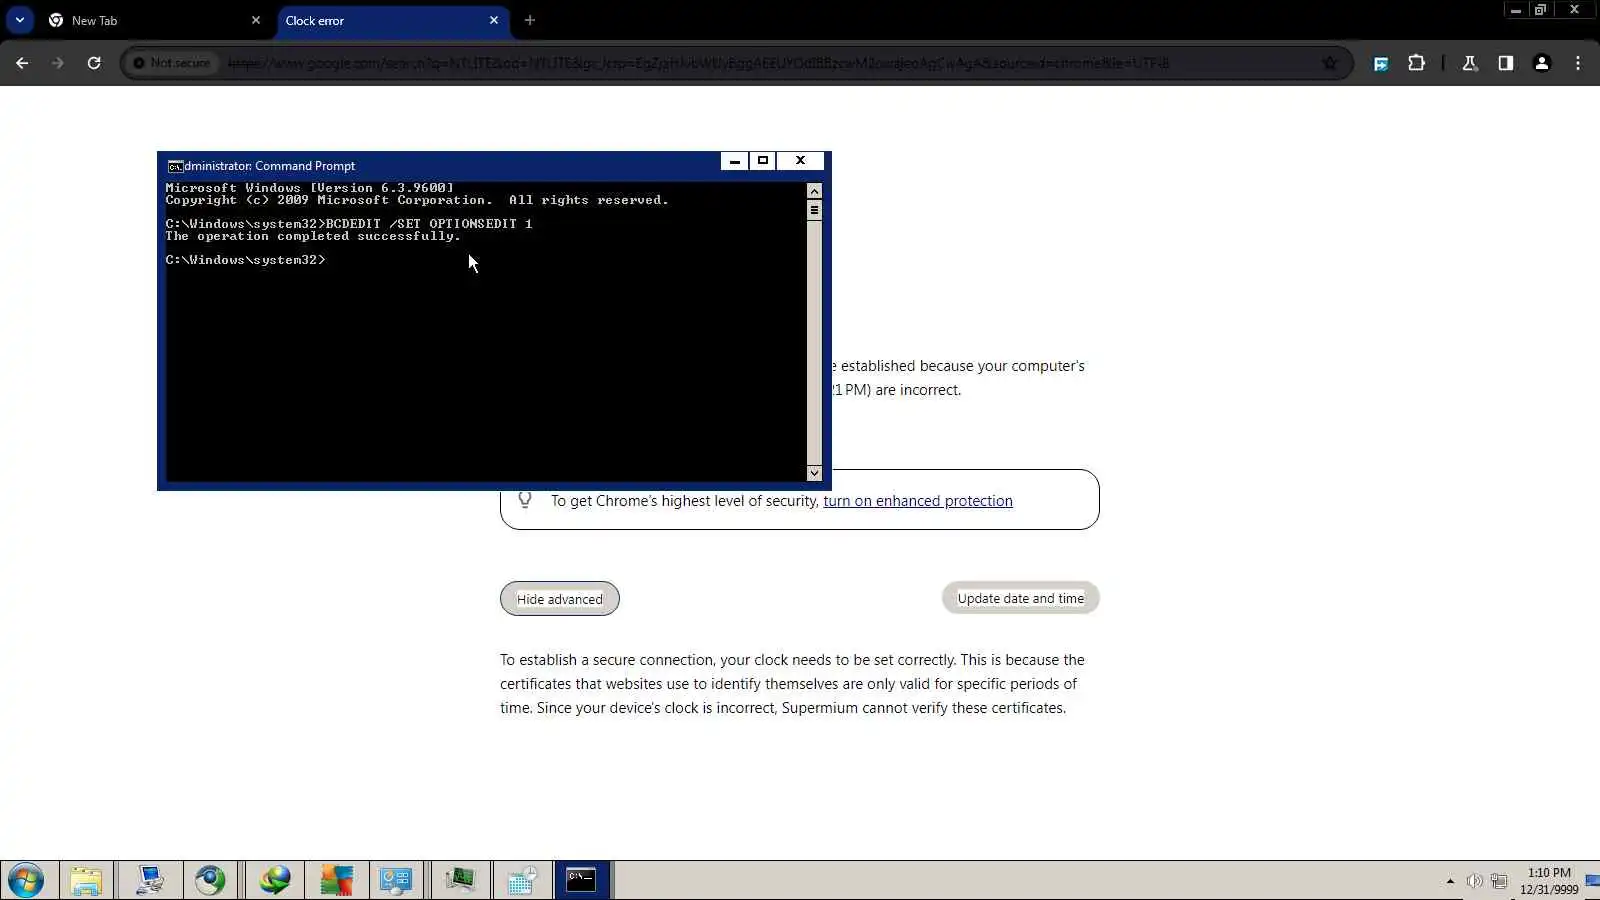Open the Windows Start orb

(x=26, y=881)
